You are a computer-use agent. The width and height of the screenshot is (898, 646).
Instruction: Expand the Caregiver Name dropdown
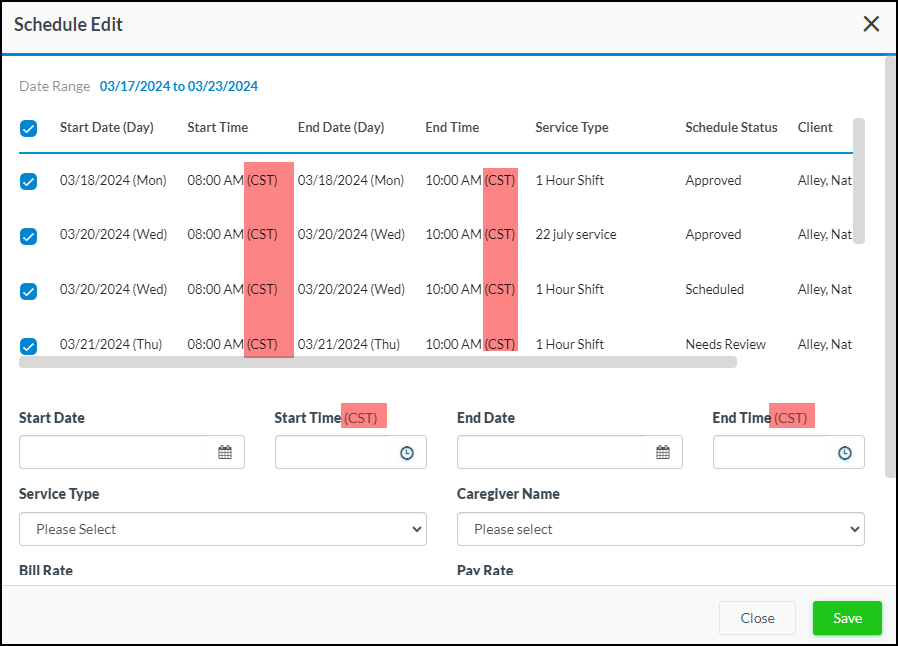pos(660,529)
